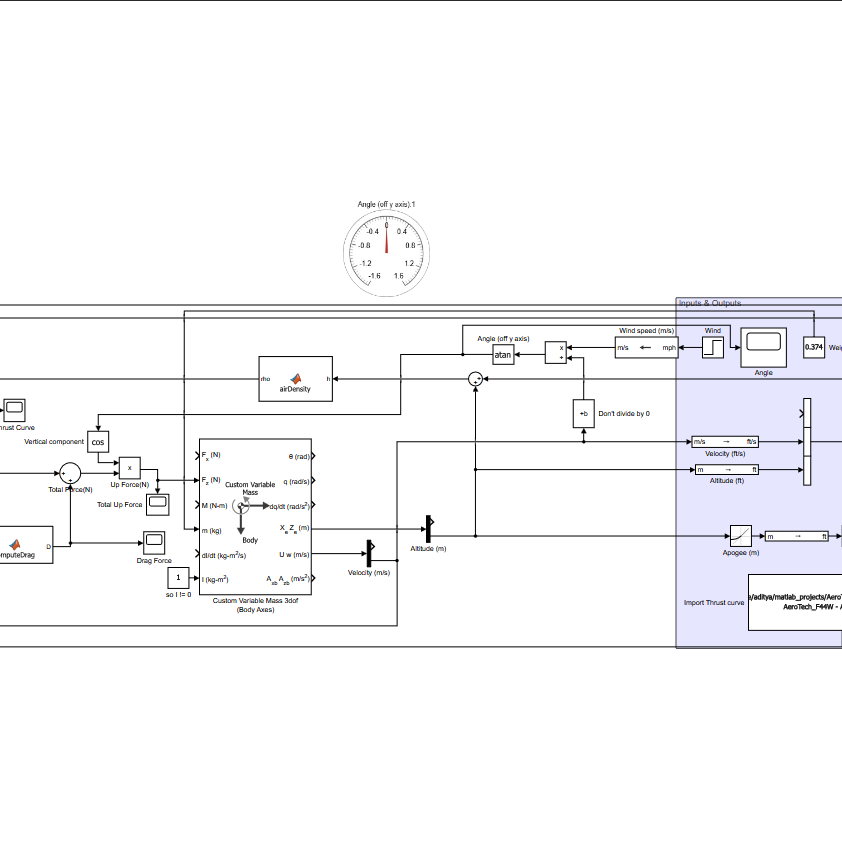Select the Wind step block
This screenshot has height=841, width=842.
pos(713,347)
